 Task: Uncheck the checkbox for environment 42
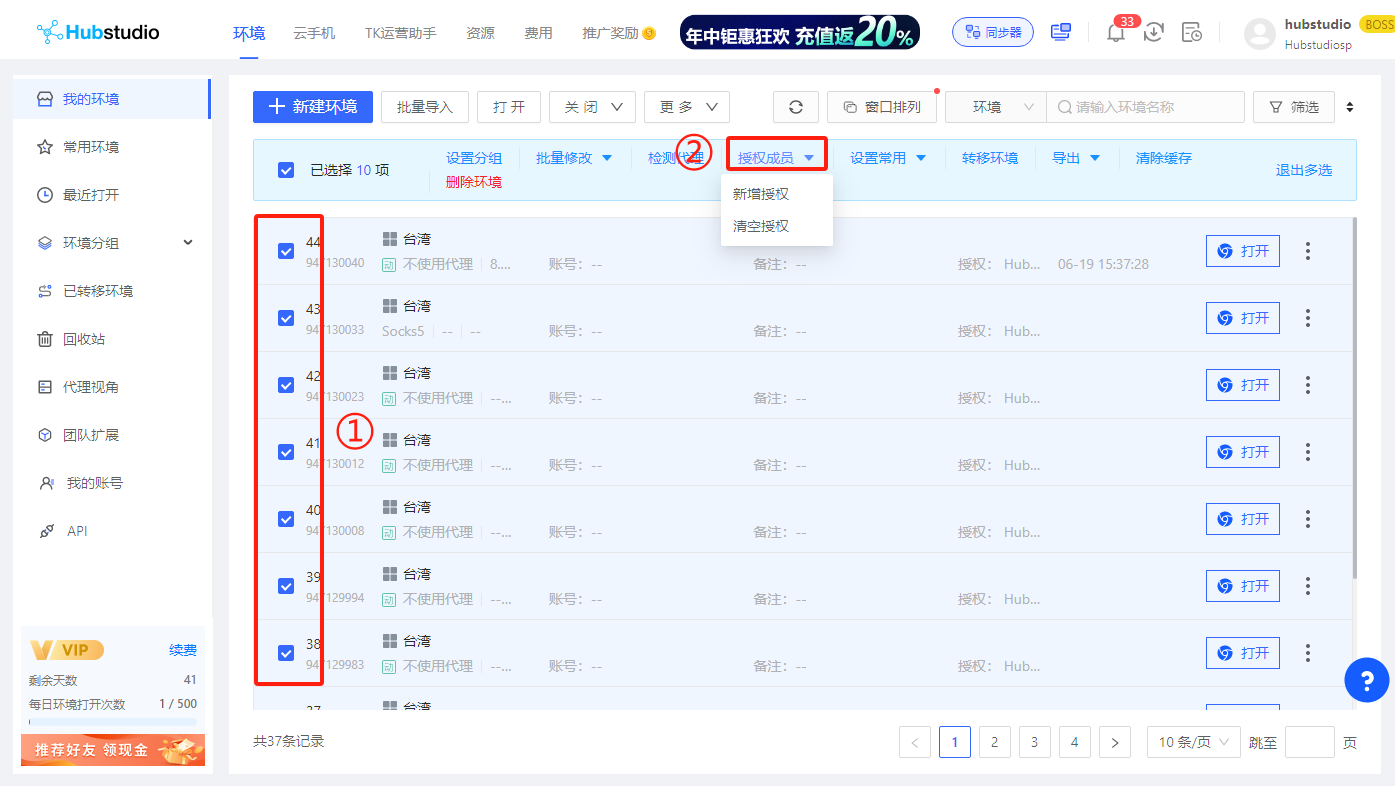286,385
